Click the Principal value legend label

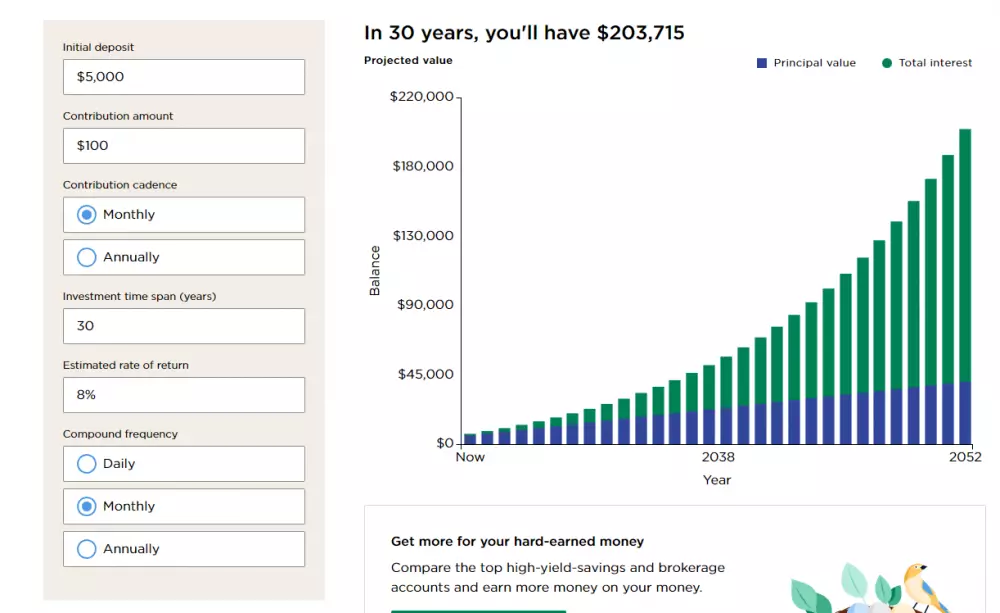pyautogui.click(x=814, y=63)
